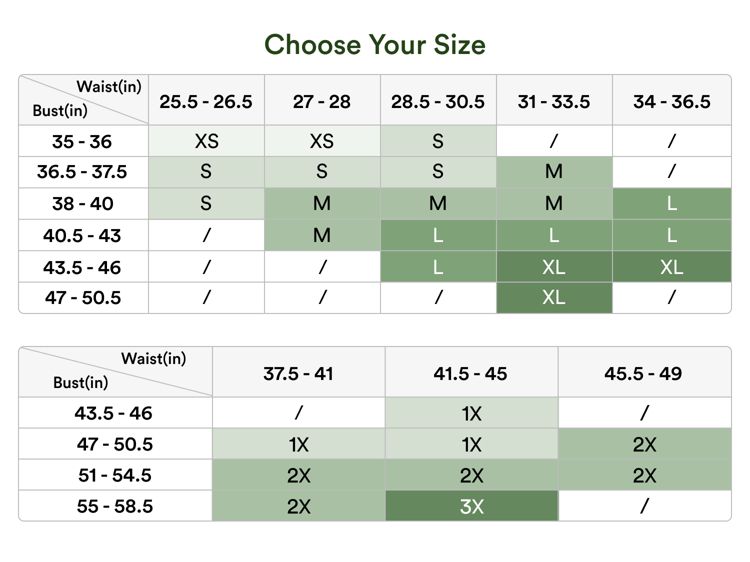Viewport: 750px width, 562px height.
Task: Click the 3X size cell
Action: click(471, 506)
